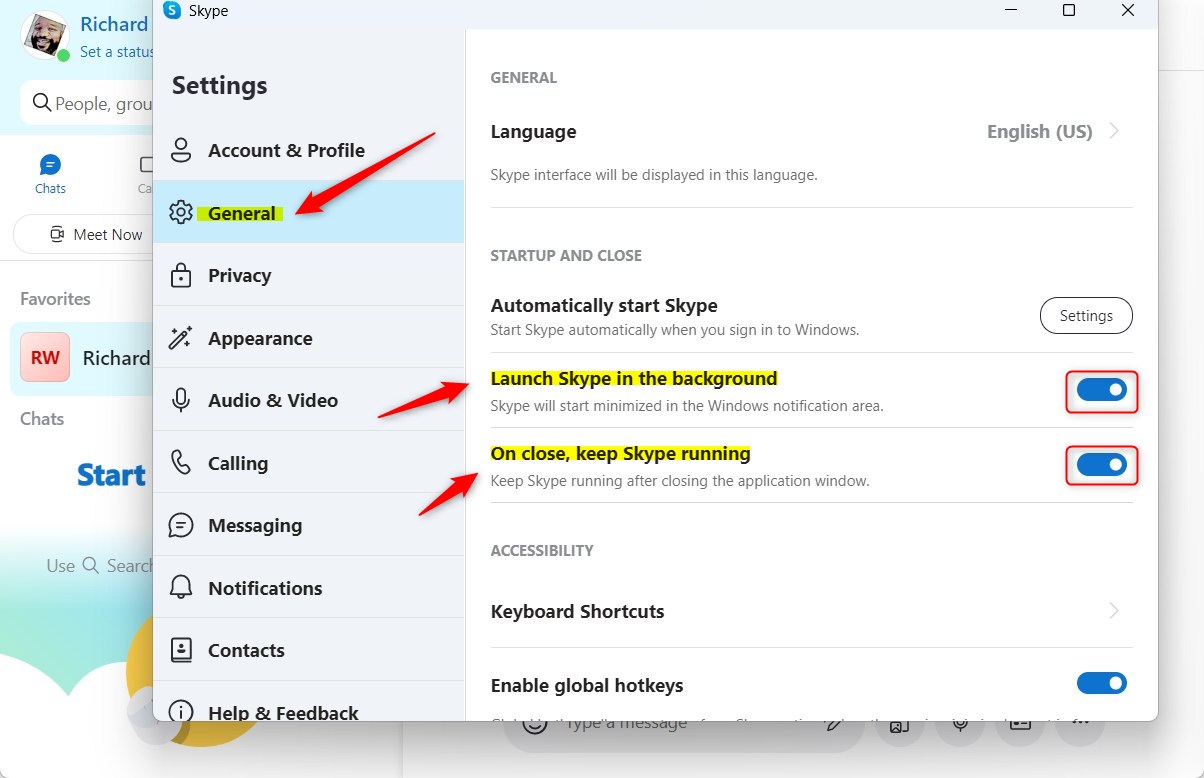Image resolution: width=1204 pixels, height=778 pixels.
Task: Open Richard's profile avatar picture
Action: point(44,35)
